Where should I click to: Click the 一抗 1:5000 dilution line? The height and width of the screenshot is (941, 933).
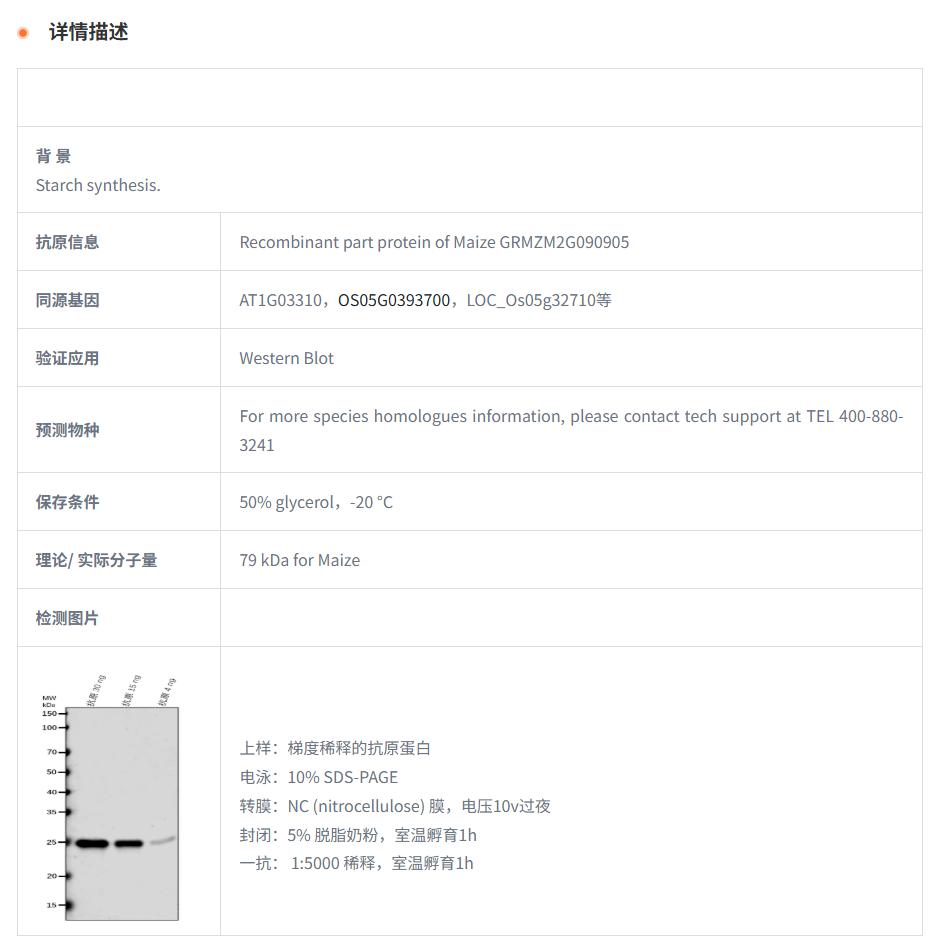click(356, 863)
